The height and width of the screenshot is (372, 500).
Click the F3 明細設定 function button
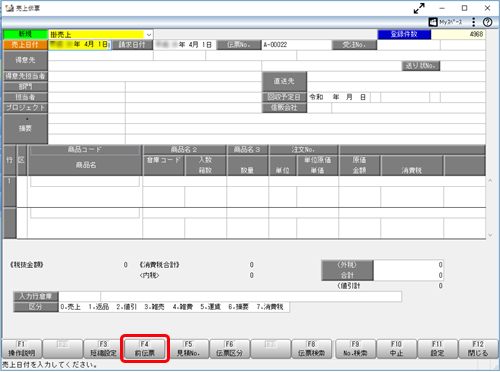103,349
